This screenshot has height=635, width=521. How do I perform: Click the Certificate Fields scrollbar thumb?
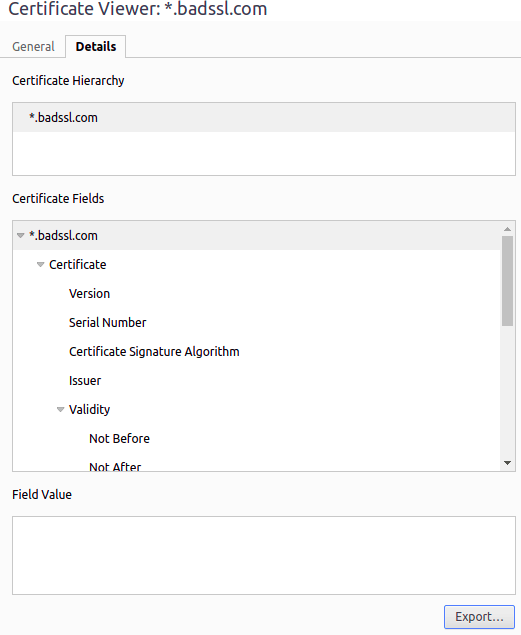point(507,281)
